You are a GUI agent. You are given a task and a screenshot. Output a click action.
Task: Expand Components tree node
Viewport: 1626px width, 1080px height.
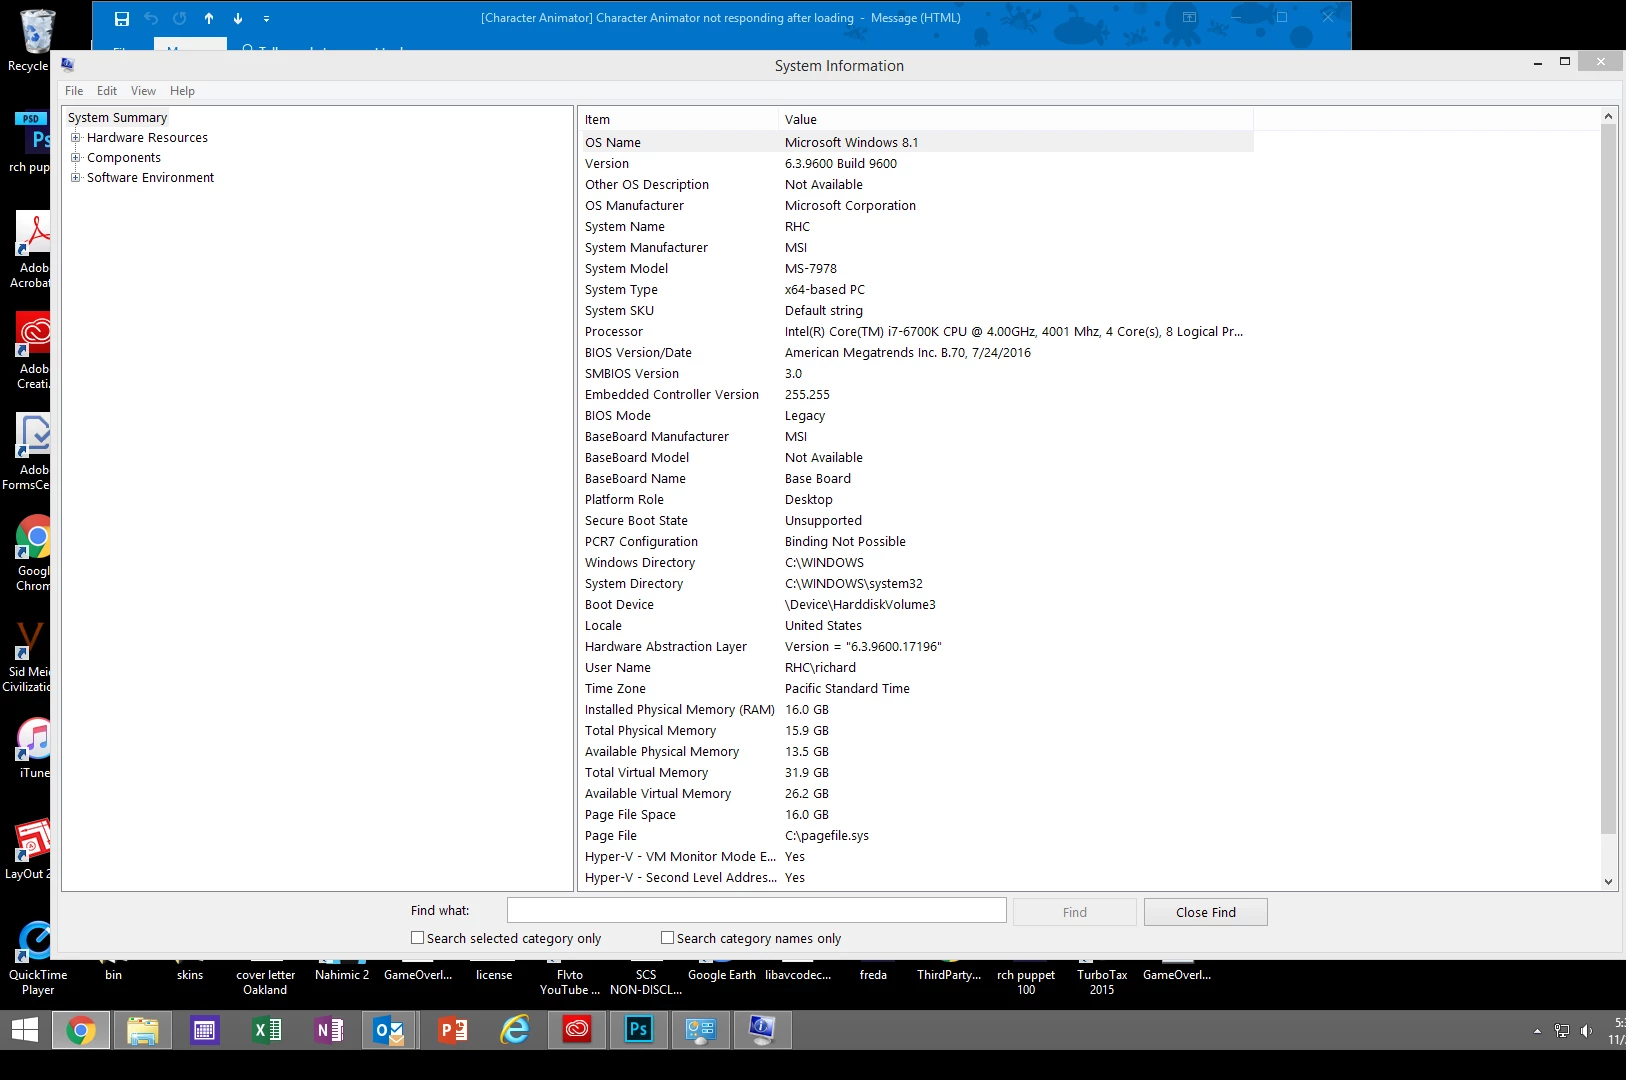75,158
